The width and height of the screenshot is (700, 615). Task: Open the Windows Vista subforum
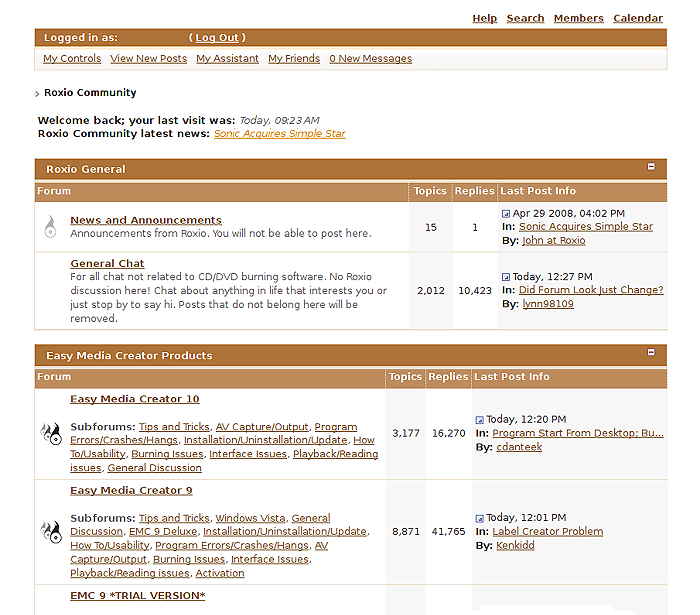(x=250, y=518)
